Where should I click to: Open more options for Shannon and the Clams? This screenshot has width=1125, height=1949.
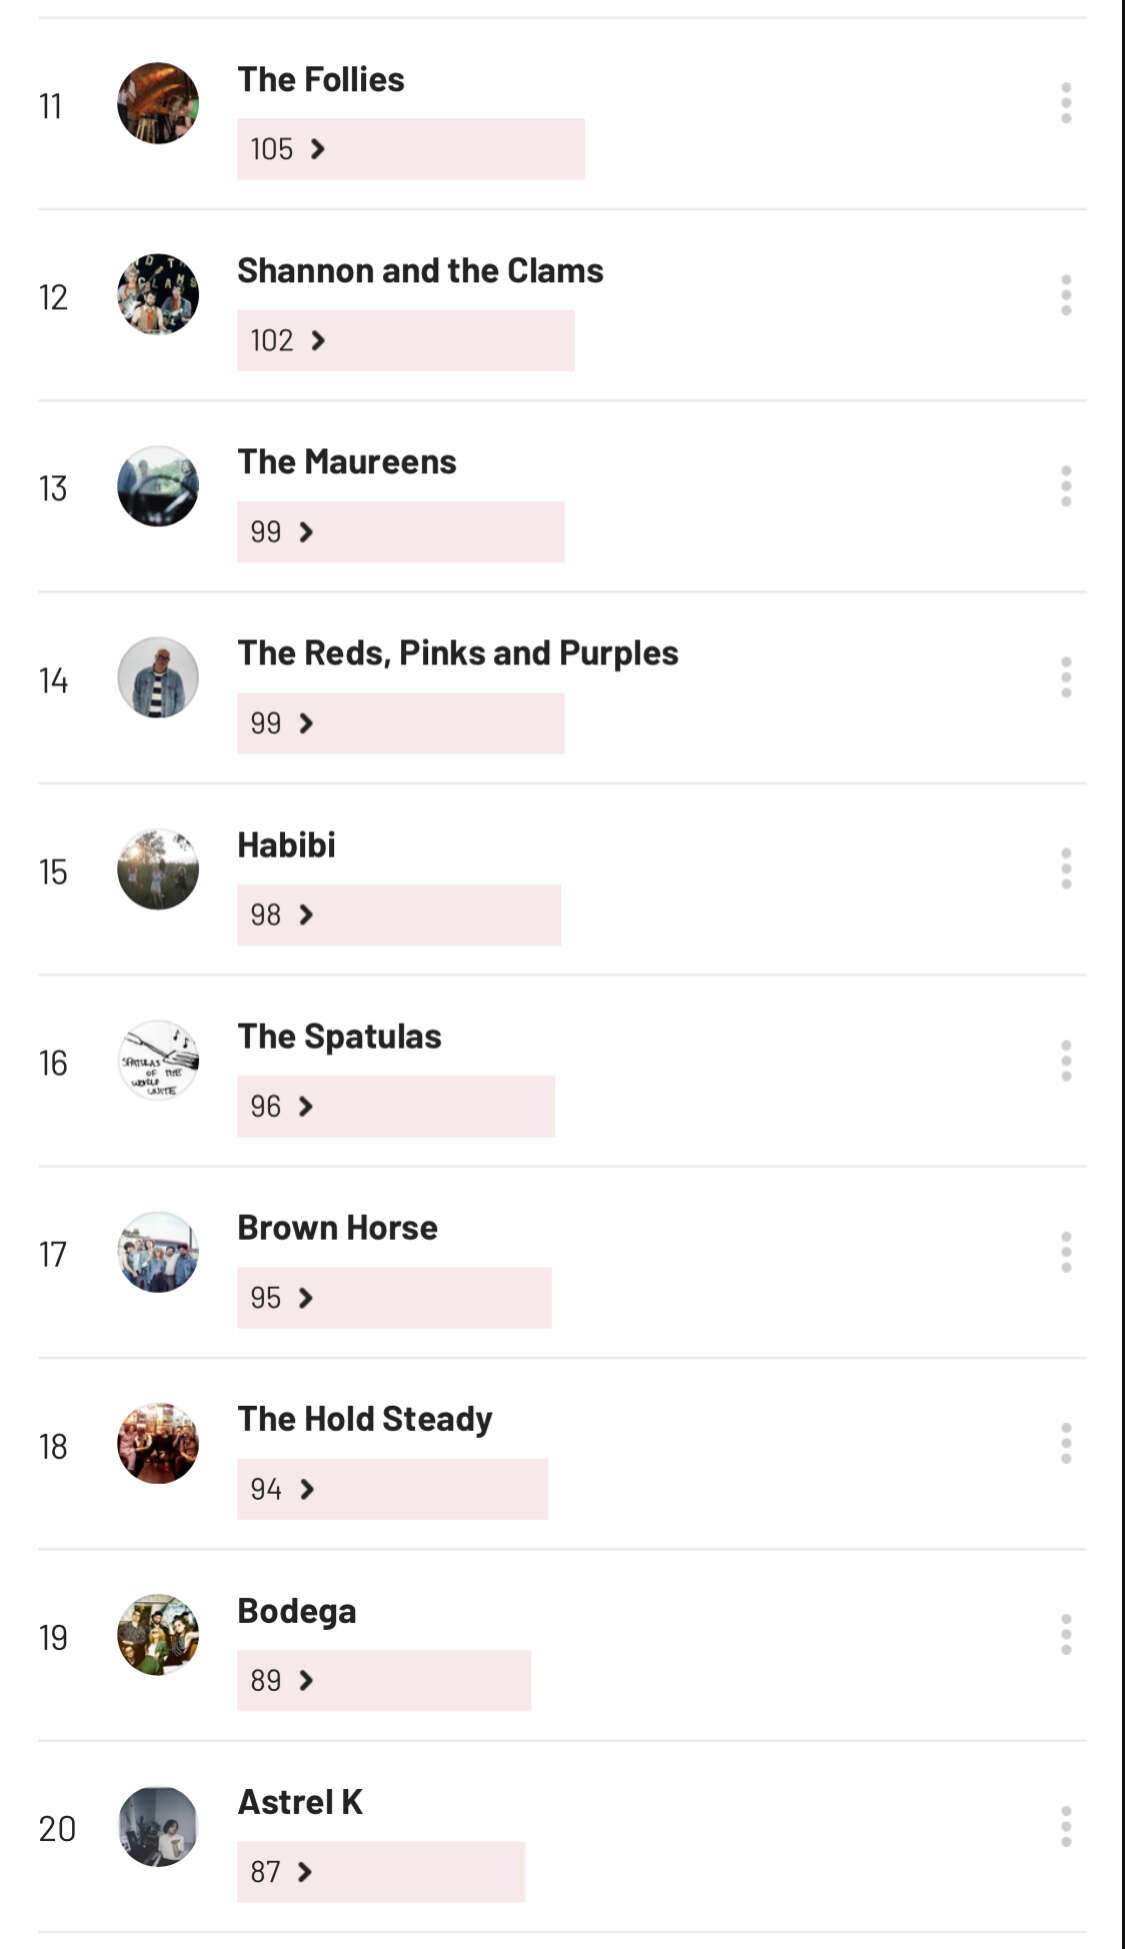[x=1066, y=295]
